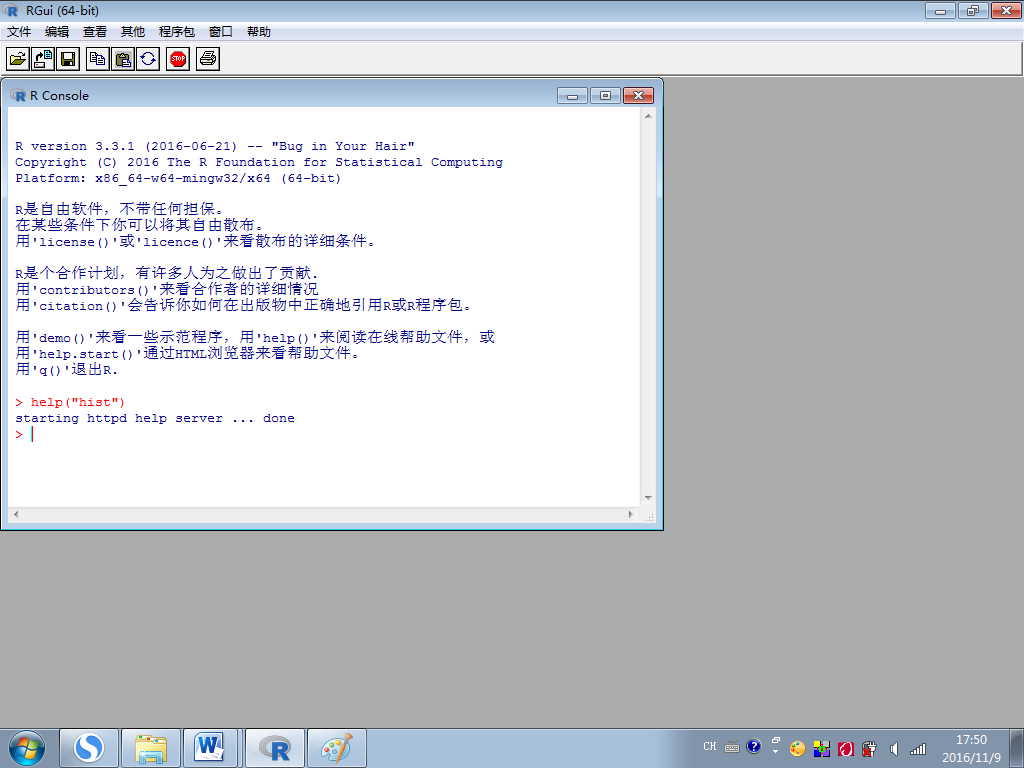Click the print icon in the toolbar
The height and width of the screenshot is (768, 1024).
(x=208, y=59)
